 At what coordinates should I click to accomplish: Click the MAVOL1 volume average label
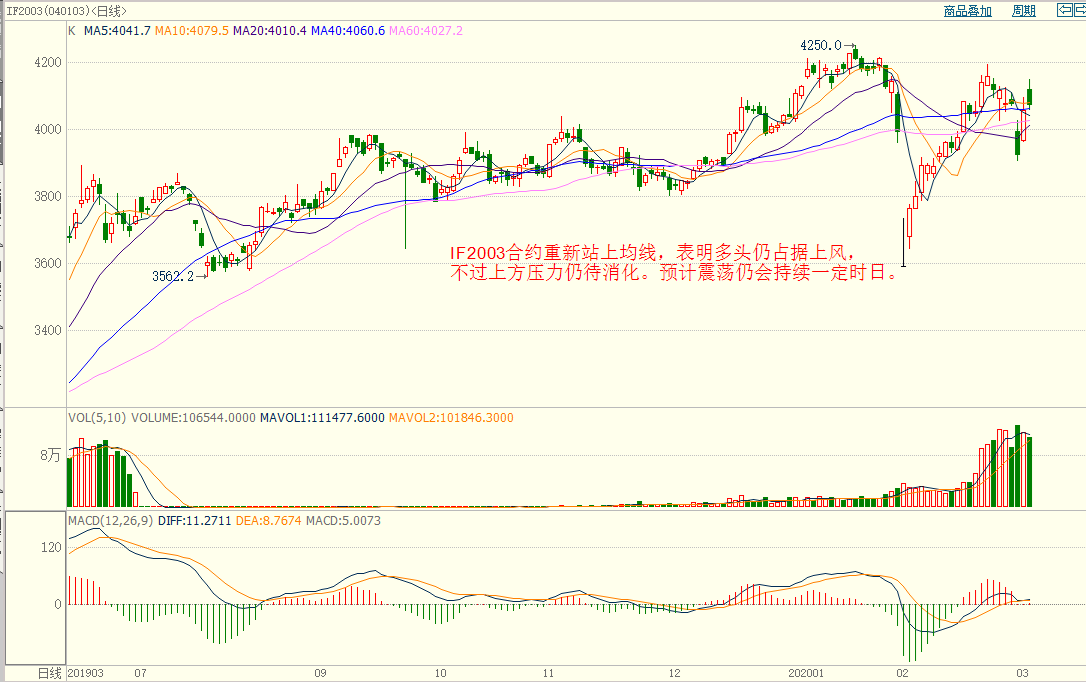[x=322, y=418]
